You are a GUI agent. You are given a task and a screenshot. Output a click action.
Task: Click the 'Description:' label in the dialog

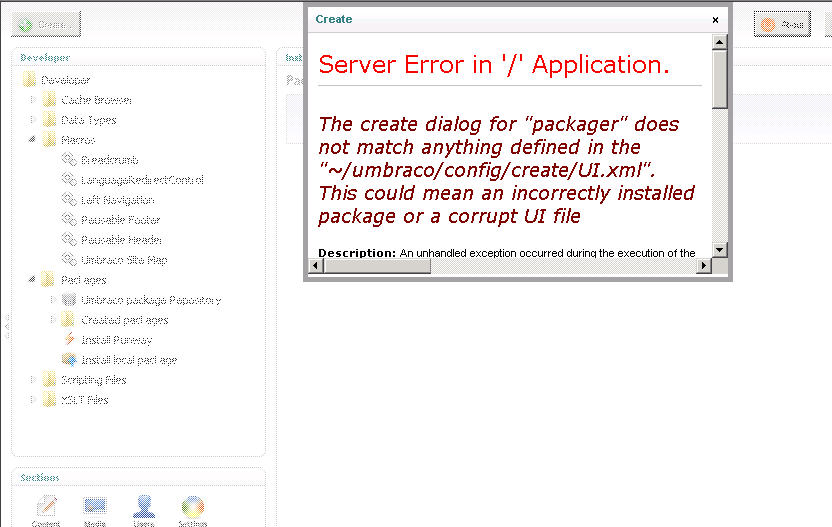(357, 253)
